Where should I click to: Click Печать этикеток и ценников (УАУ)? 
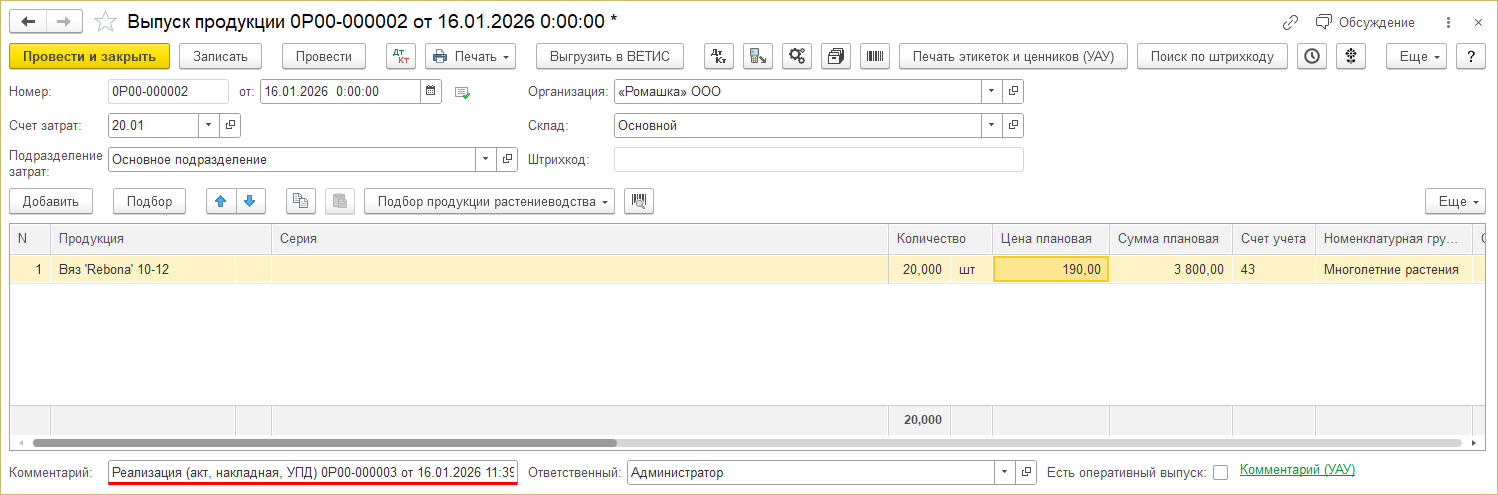1014,57
